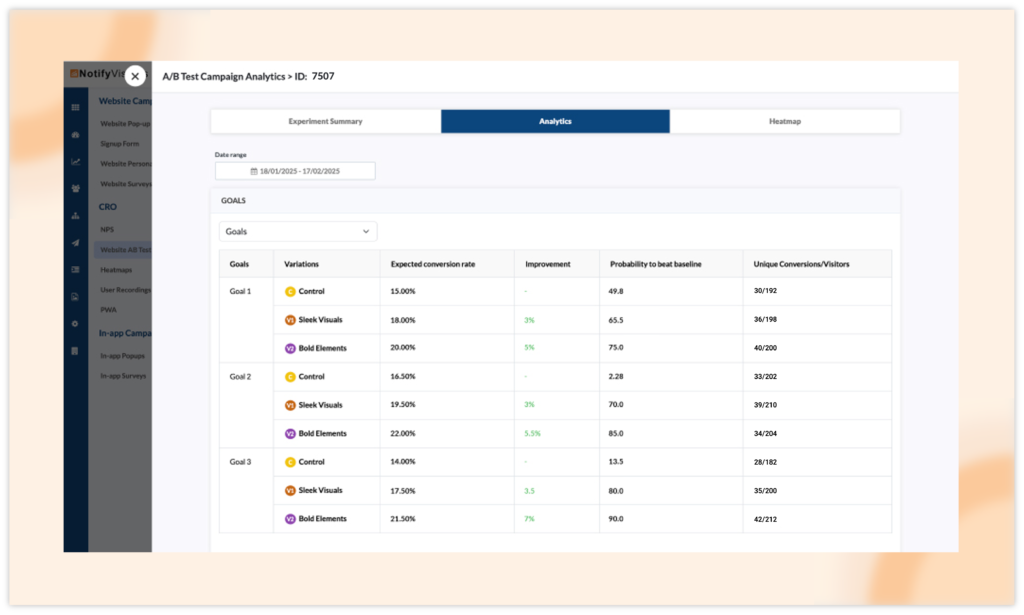Open the line chart analytics sidebar icon

pyautogui.click(x=76, y=162)
